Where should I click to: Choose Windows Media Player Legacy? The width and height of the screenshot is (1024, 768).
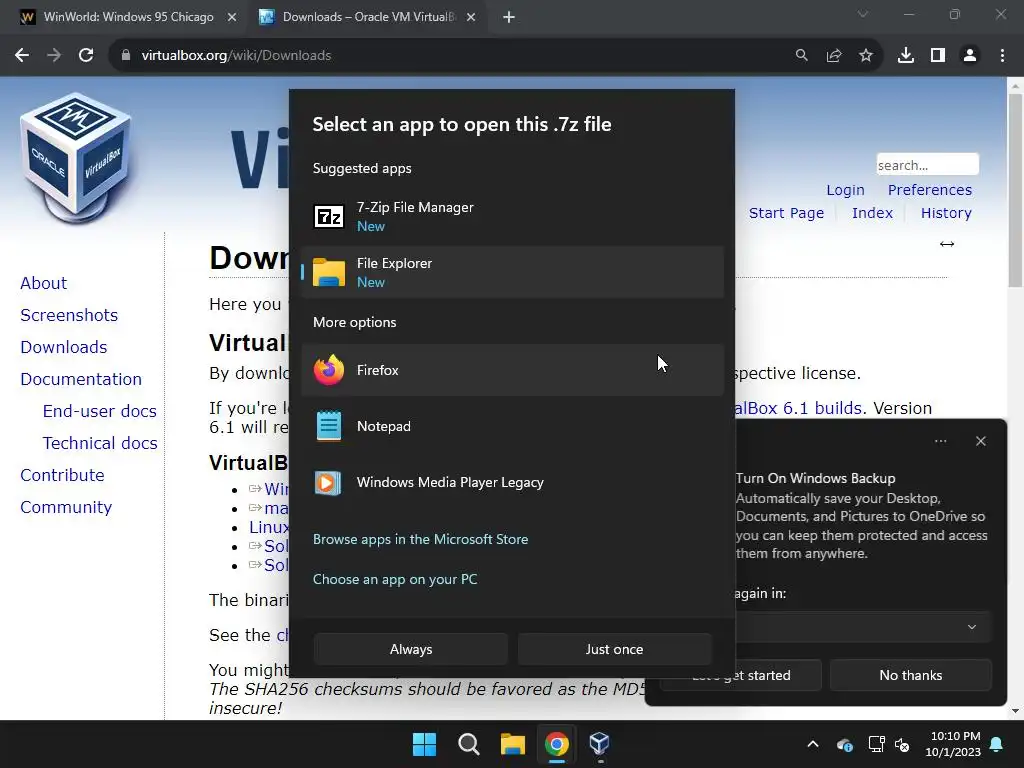click(x=513, y=483)
